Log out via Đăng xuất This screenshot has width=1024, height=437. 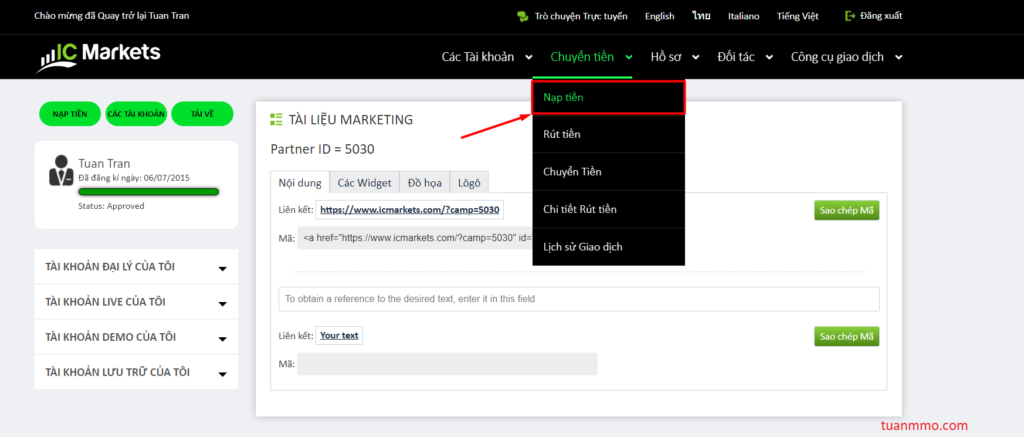[881, 16]
